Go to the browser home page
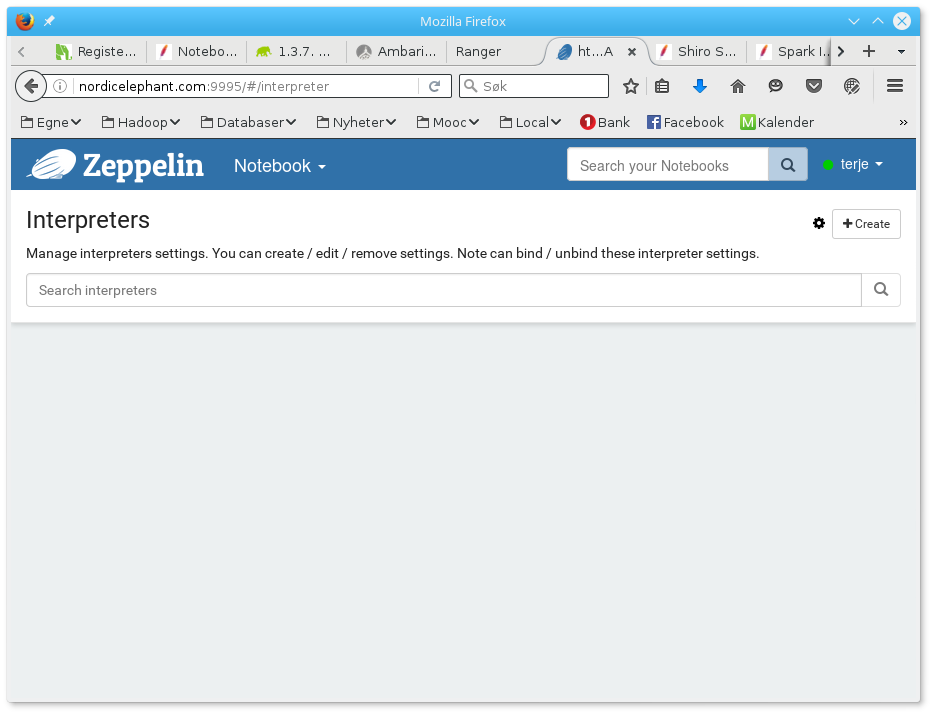The width and height of the screenshot is (933, 715). 738,86
